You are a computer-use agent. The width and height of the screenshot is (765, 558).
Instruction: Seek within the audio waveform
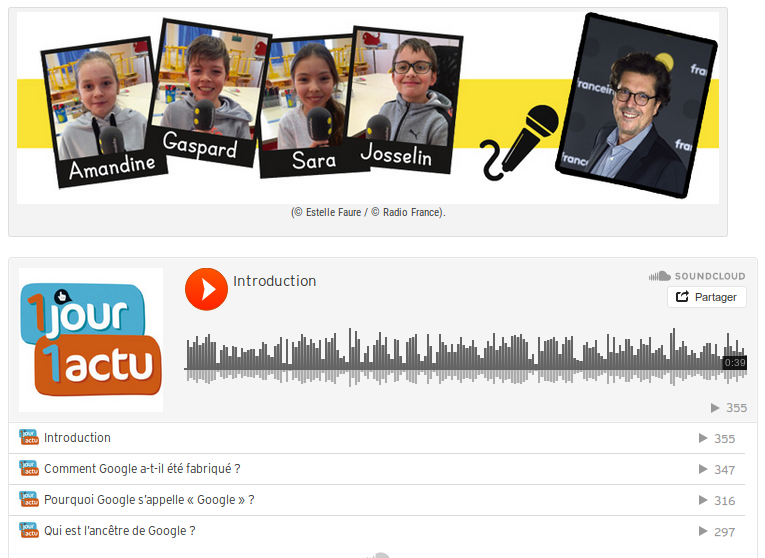tap(450, 357)
